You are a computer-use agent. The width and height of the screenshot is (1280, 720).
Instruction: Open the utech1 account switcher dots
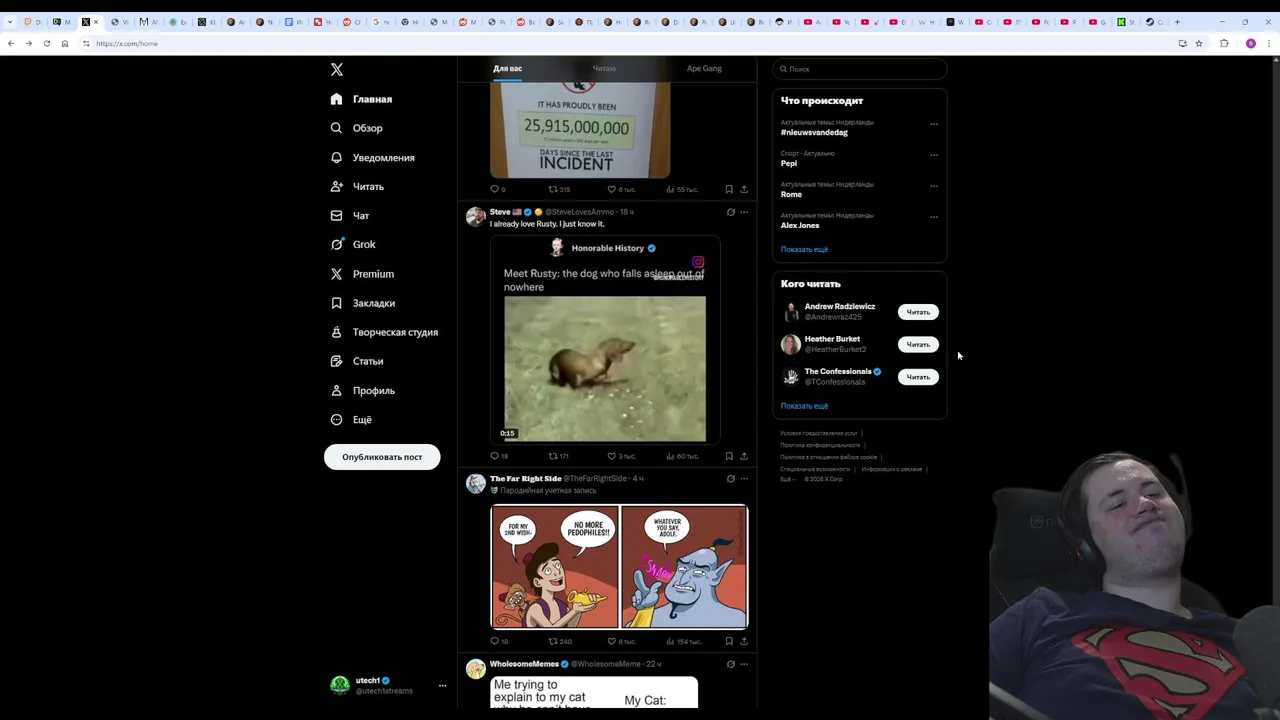click(442, 686)
